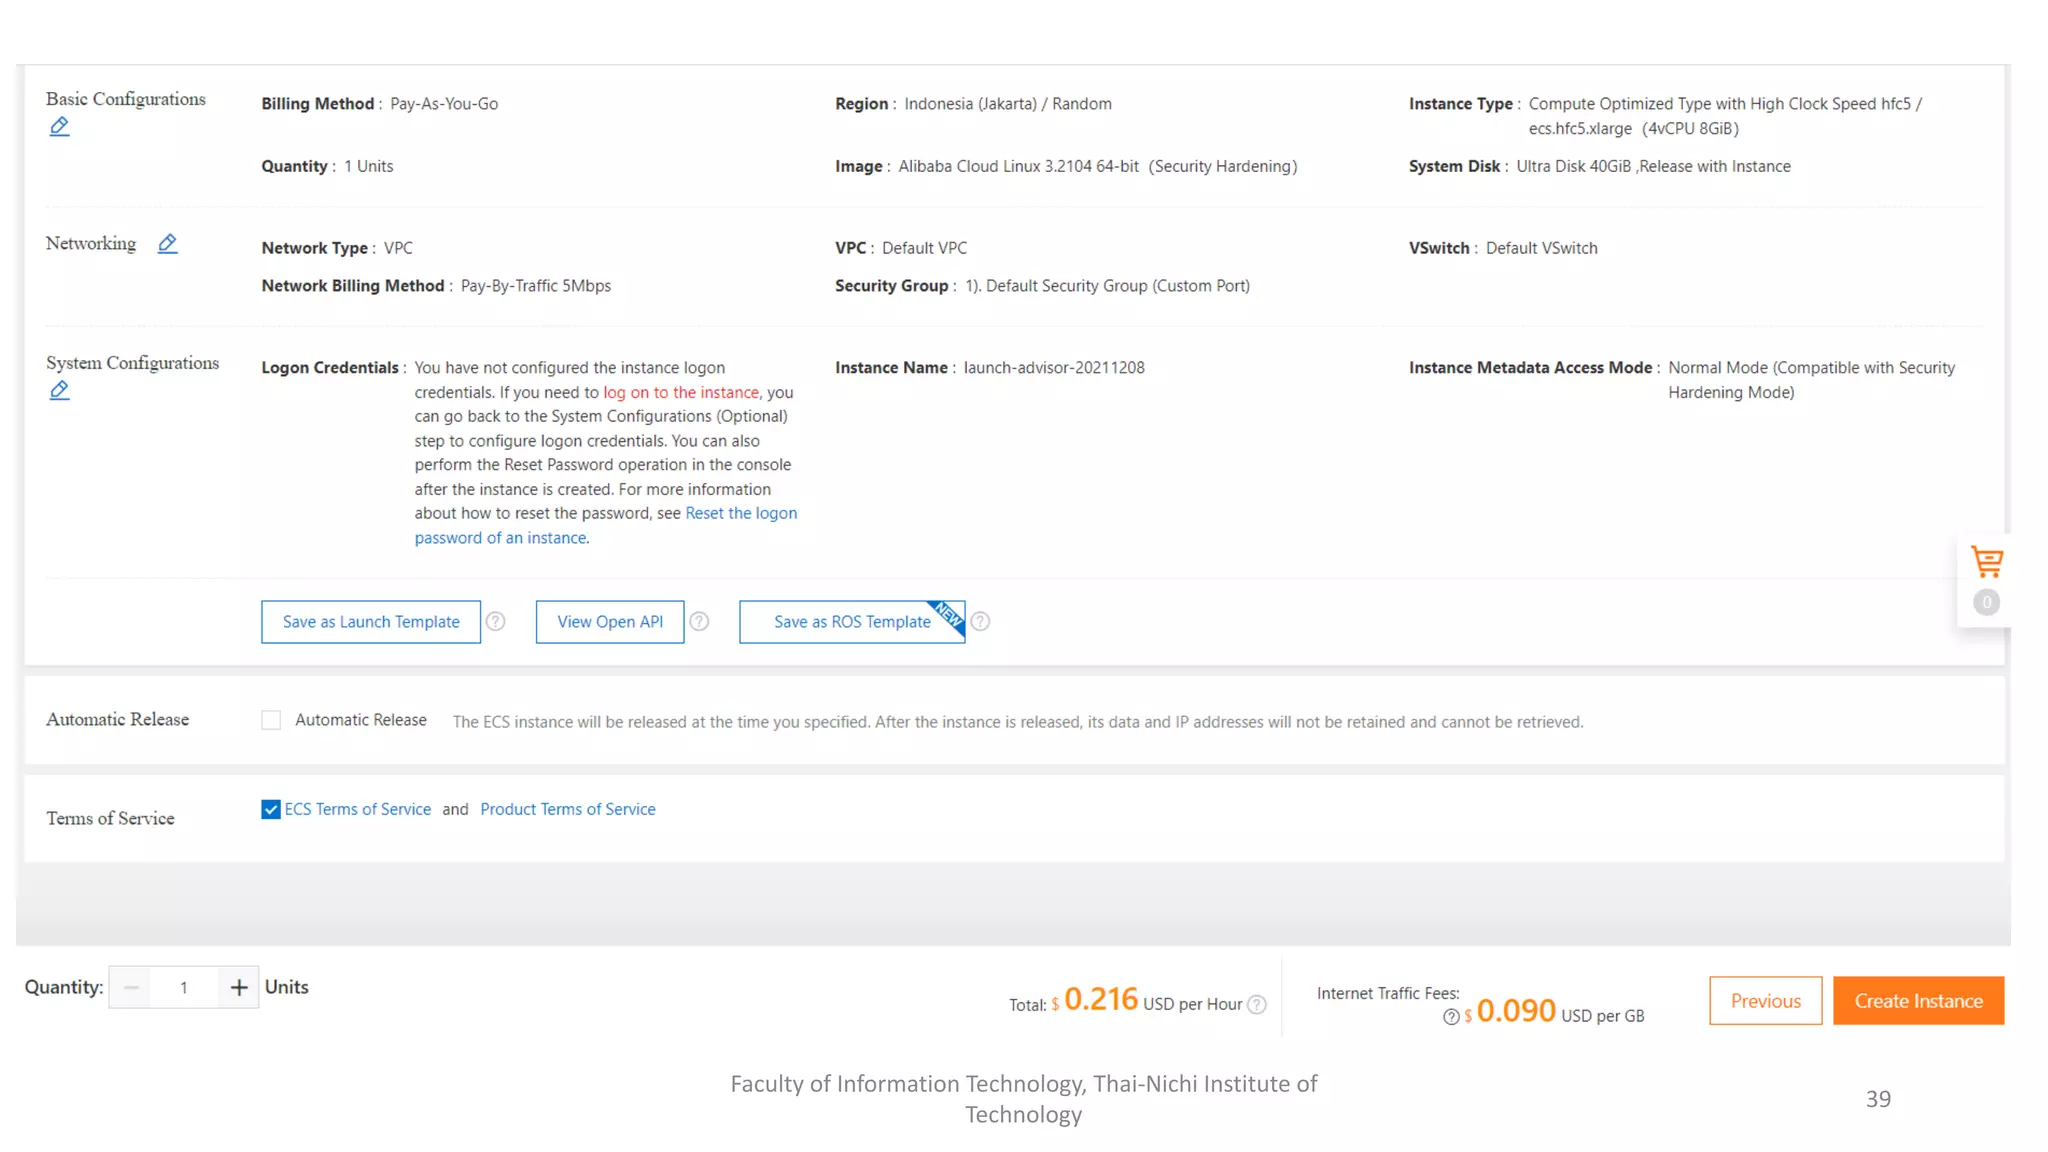The image size is (2048, 1152).
Task: Enable the Automatic Release checkbox
Action: coord(271,720)
